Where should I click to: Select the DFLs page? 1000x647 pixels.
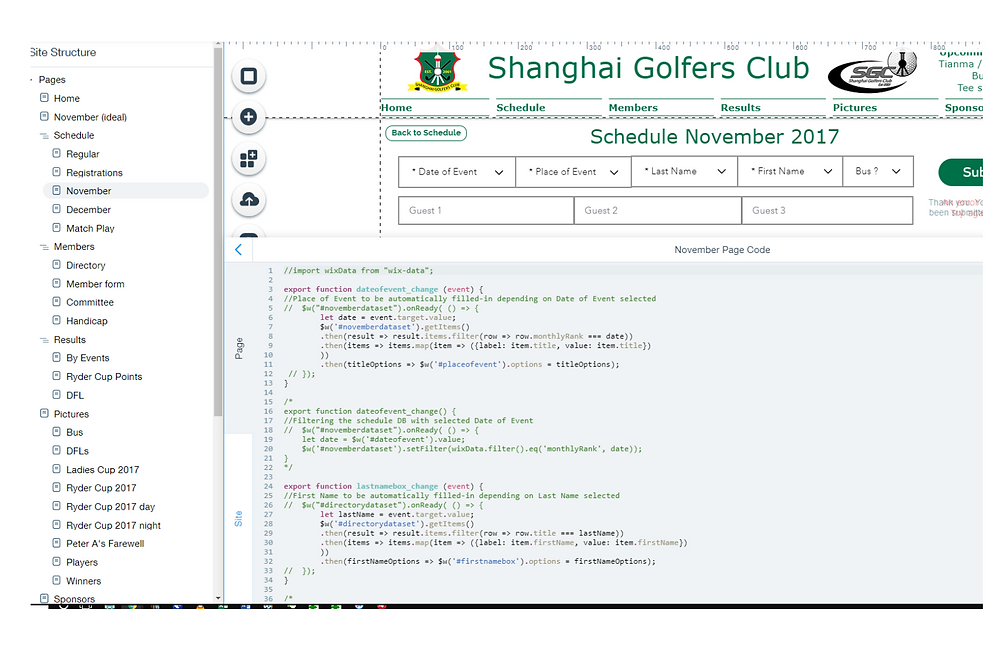tap(77, 451)
